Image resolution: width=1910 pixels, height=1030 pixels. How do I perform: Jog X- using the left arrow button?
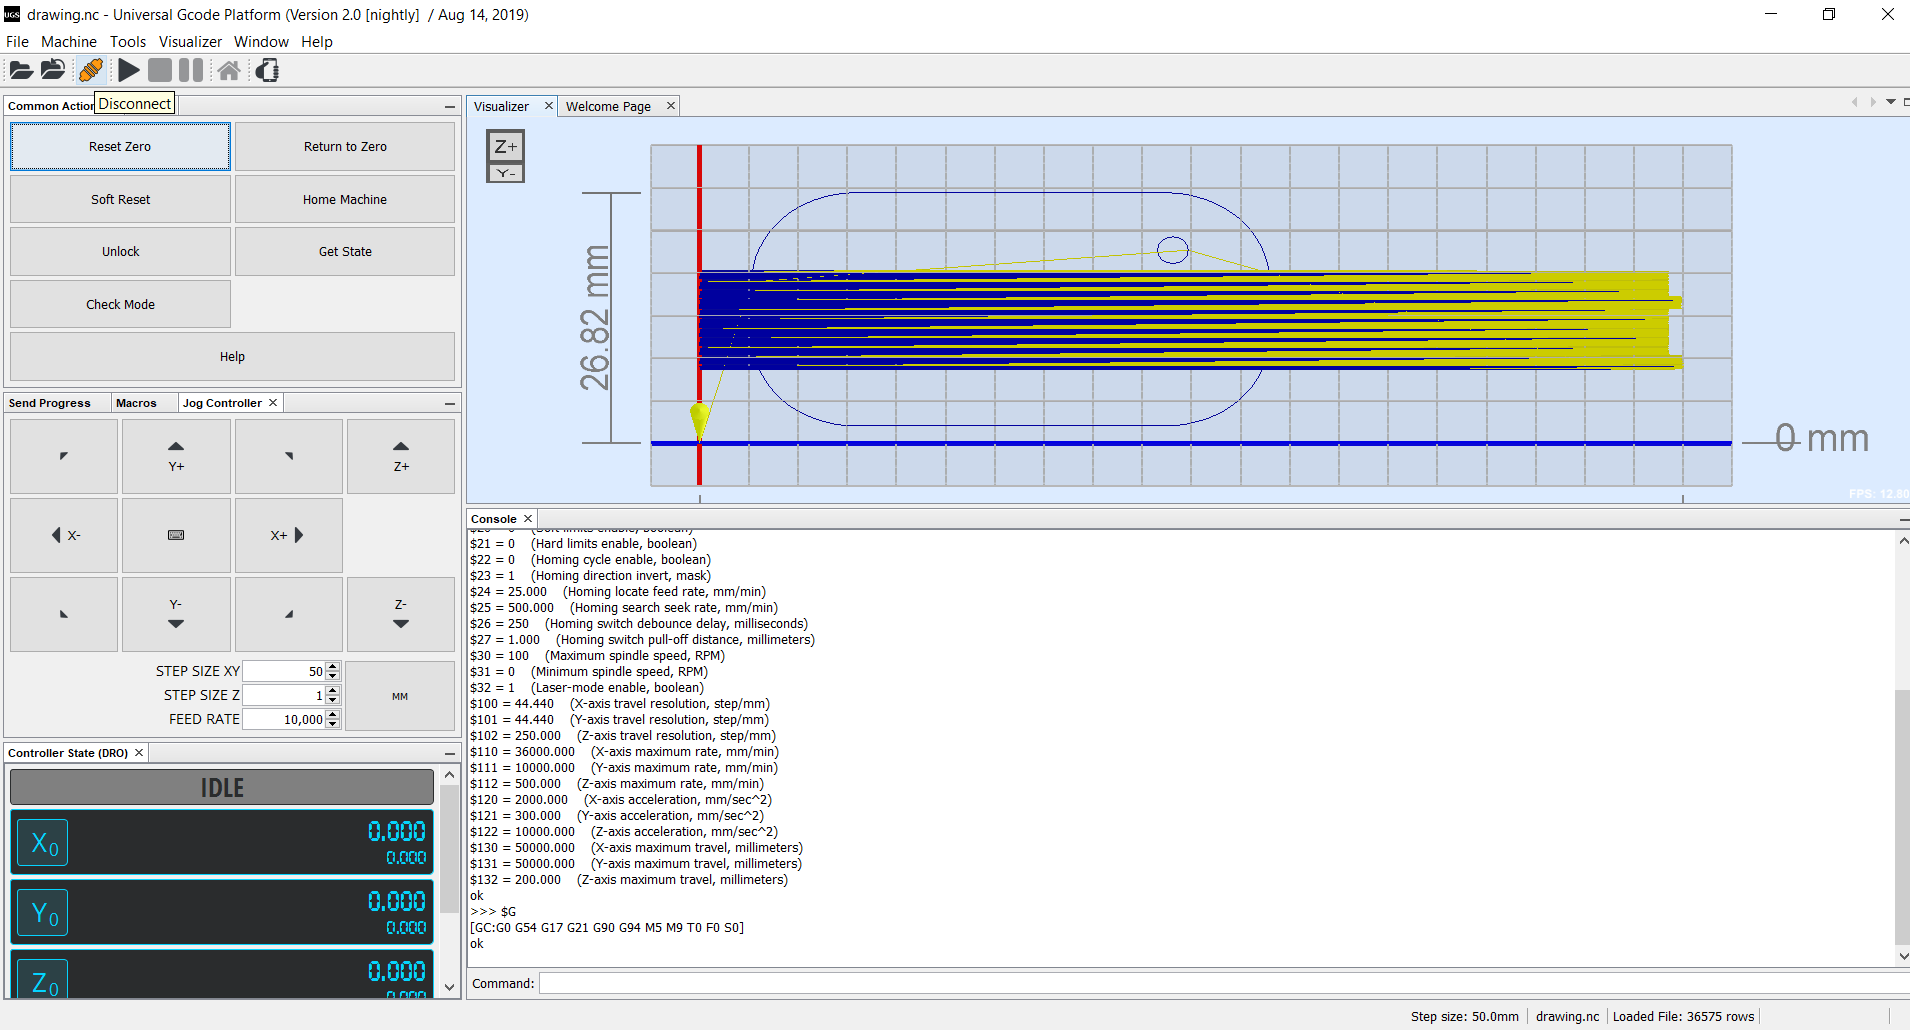tap(64, 535)
